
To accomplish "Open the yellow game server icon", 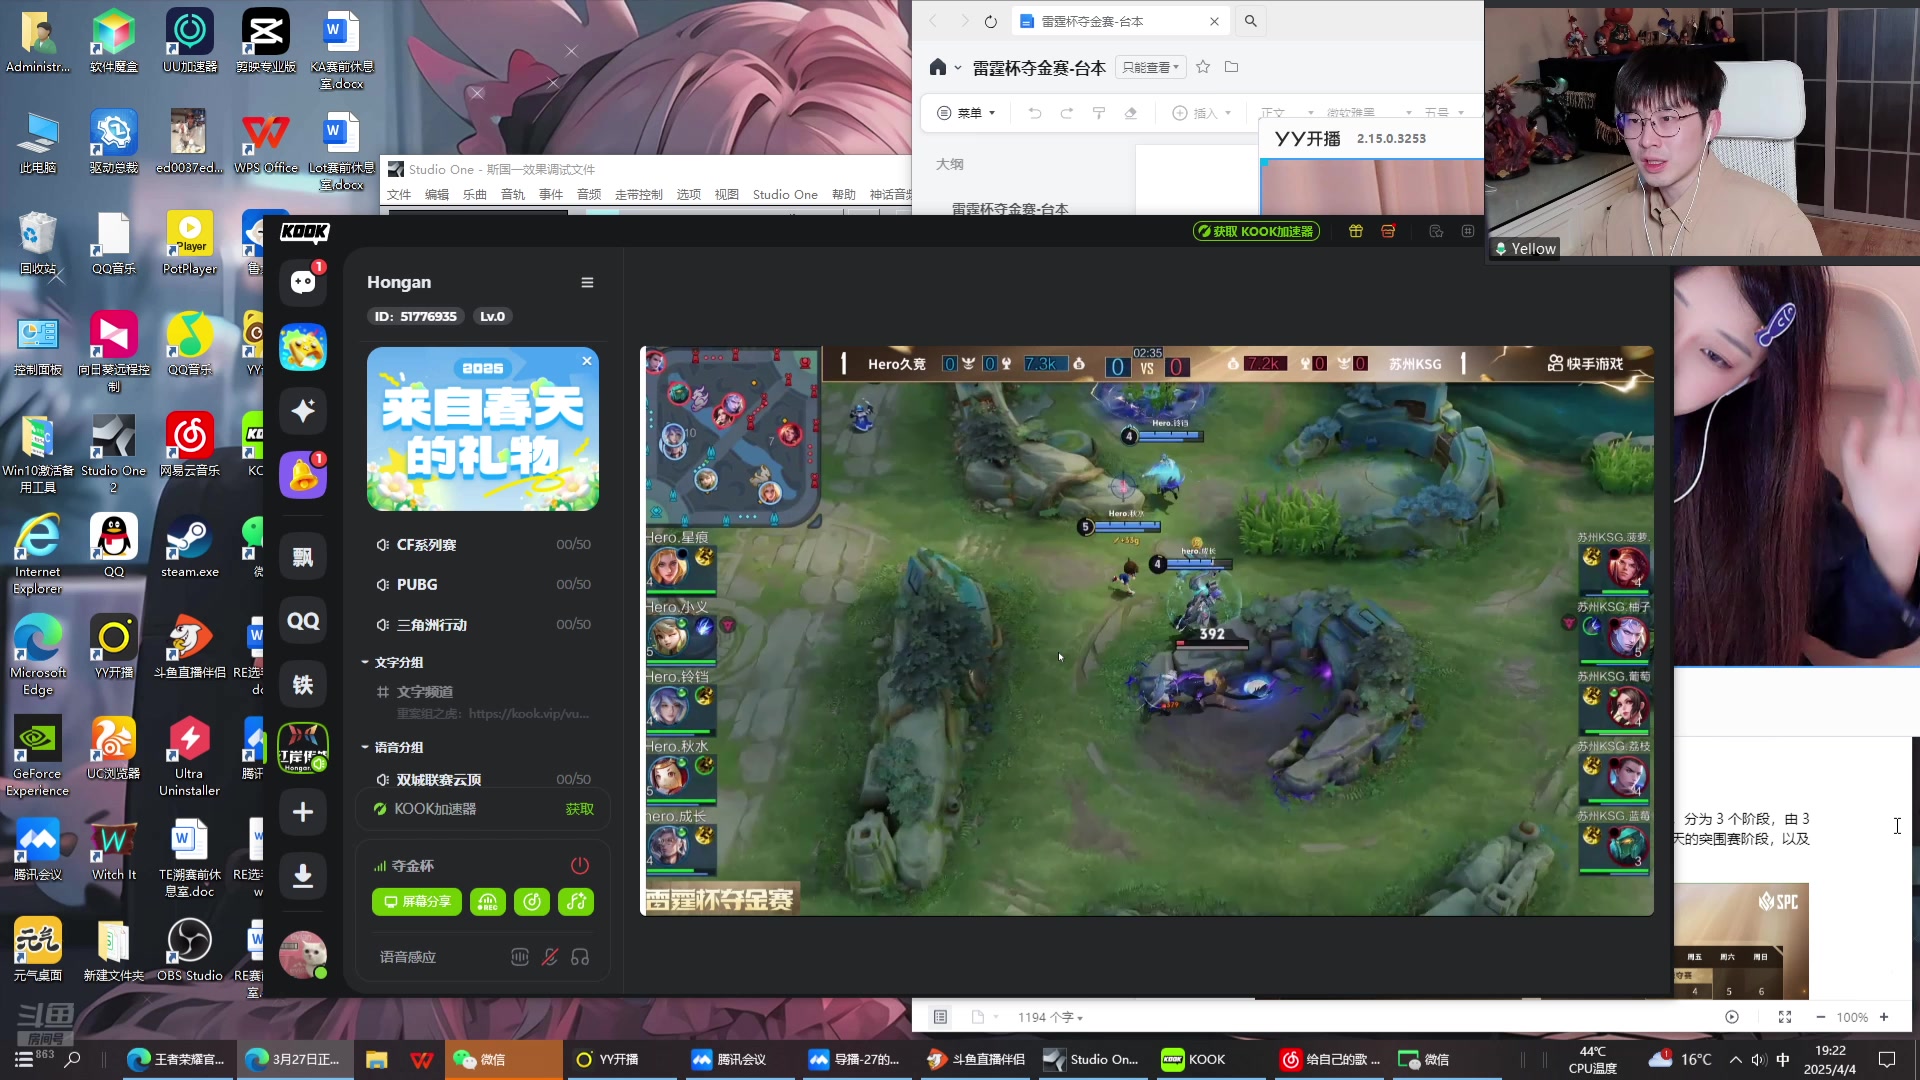I will tap(303, 347).
